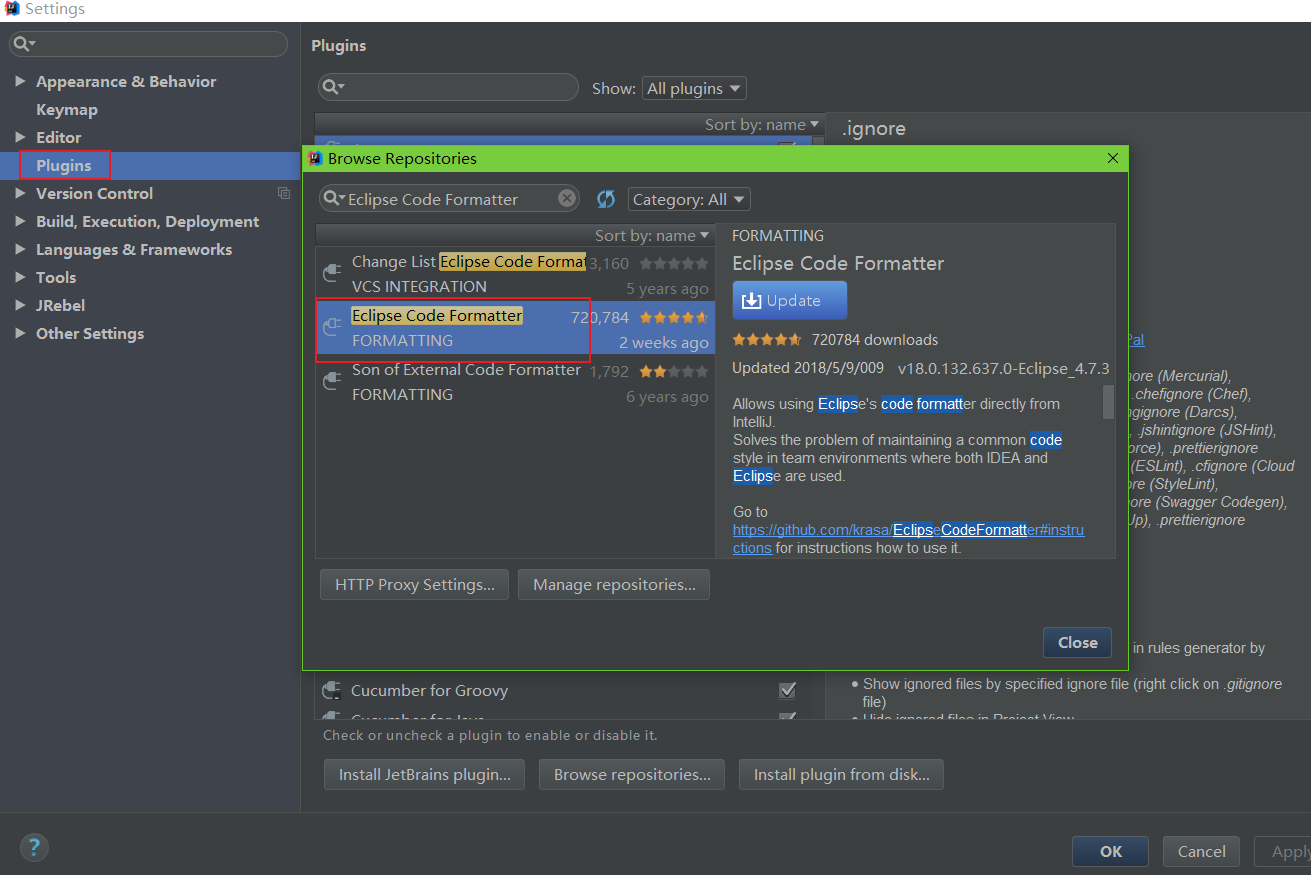
Task: Expand Languages & Frameworks node
Action: [20, 249]
